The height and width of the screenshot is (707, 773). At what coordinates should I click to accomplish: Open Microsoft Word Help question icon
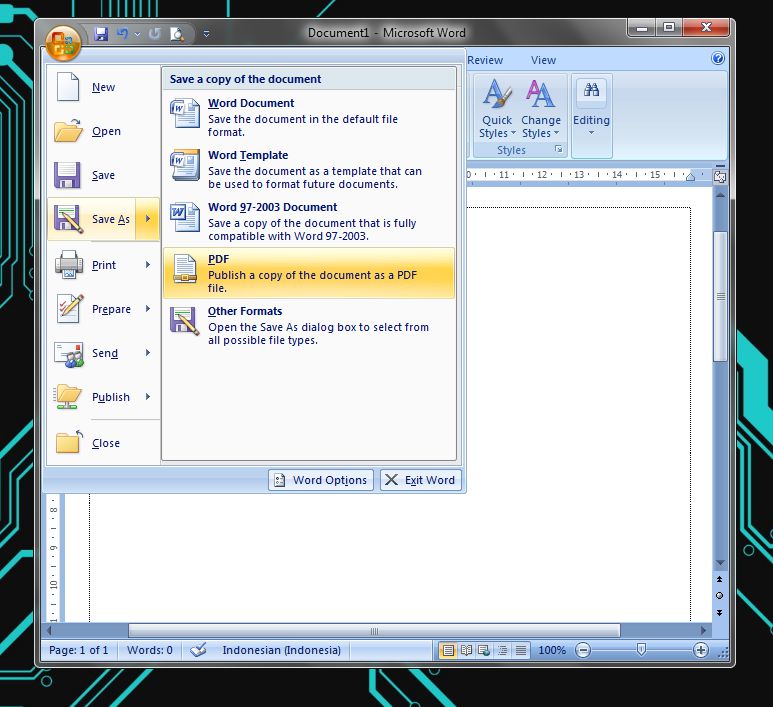pyautogui.click(x=718, y=59)
